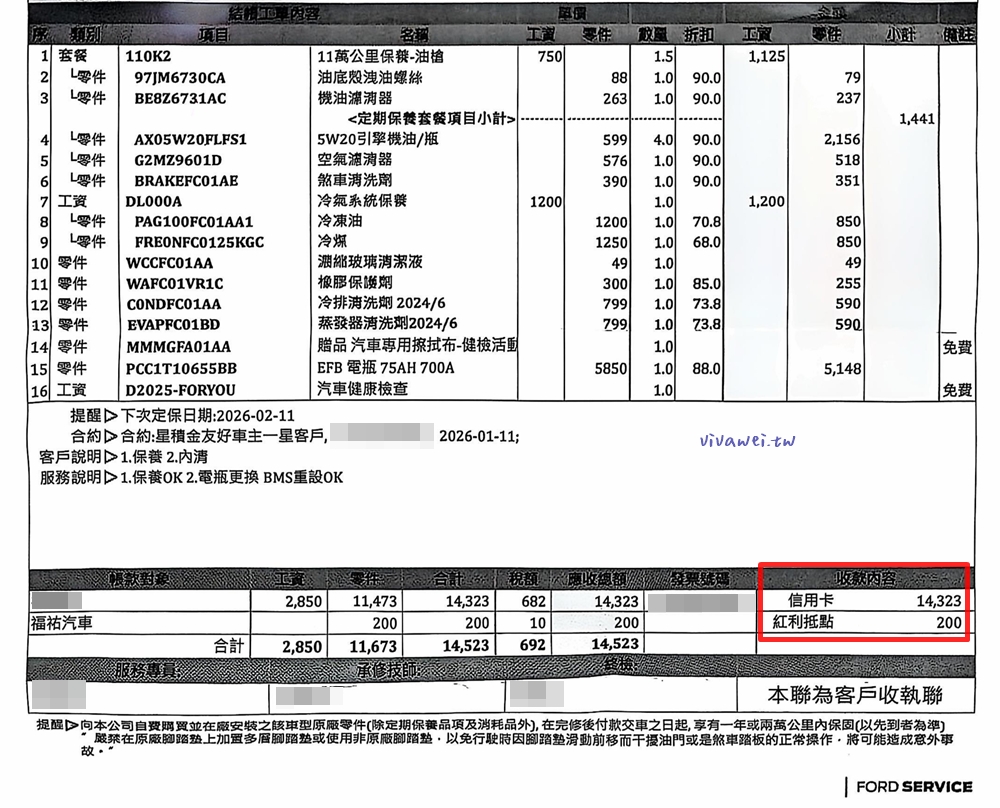
Task: Select the 本聯為客戶收執聯 text box
Action: pos(854,695)
